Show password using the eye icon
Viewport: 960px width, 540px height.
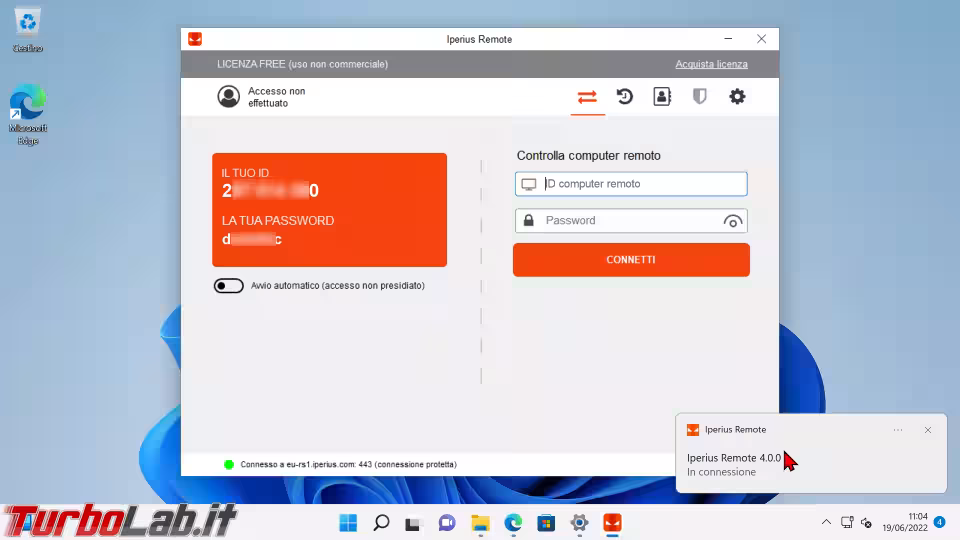click(732, 221)
